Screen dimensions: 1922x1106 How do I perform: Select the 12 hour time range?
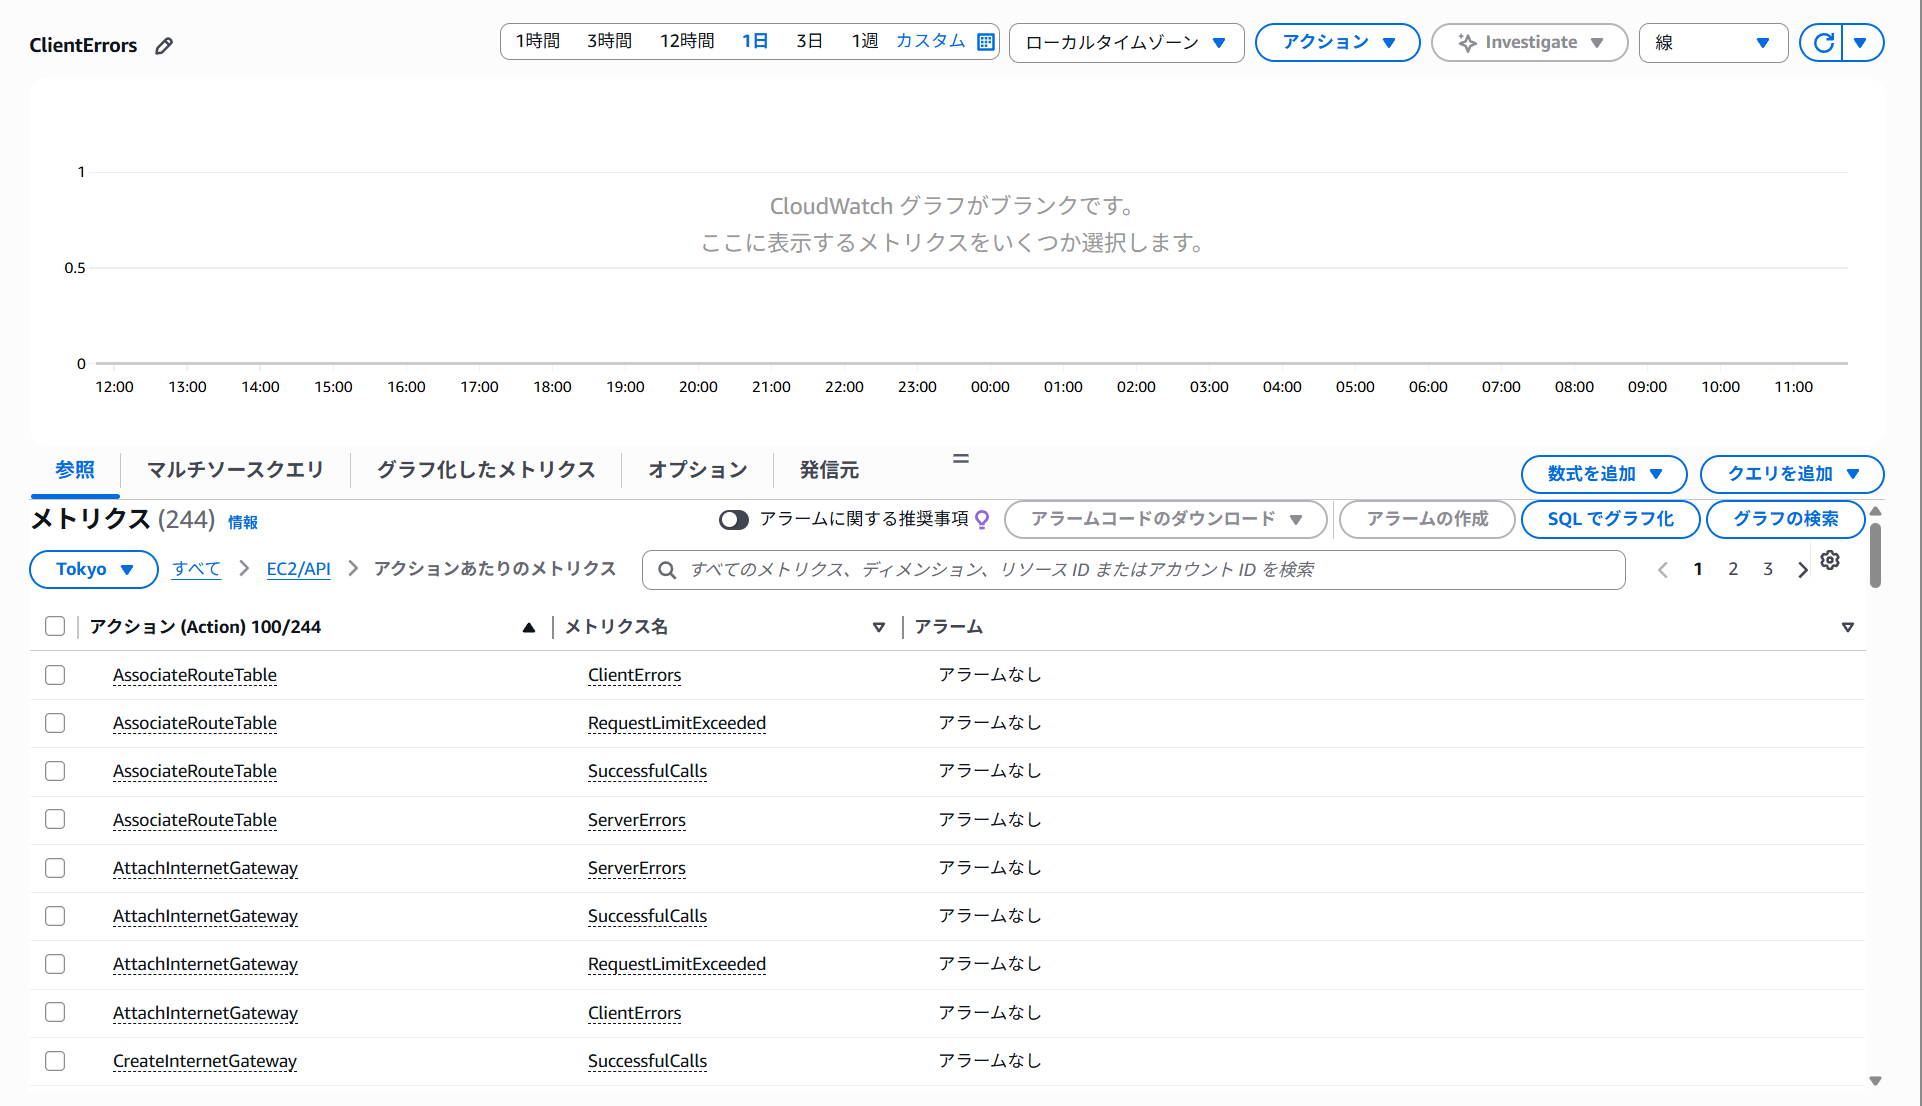click(687, 41)
